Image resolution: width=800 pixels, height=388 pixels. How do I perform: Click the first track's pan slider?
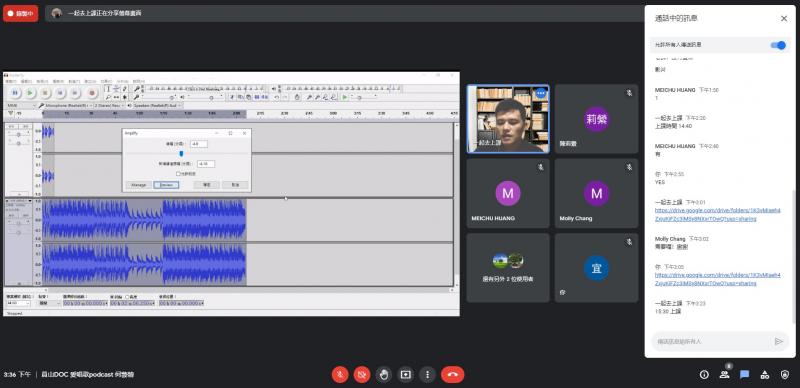pos(19,143)
